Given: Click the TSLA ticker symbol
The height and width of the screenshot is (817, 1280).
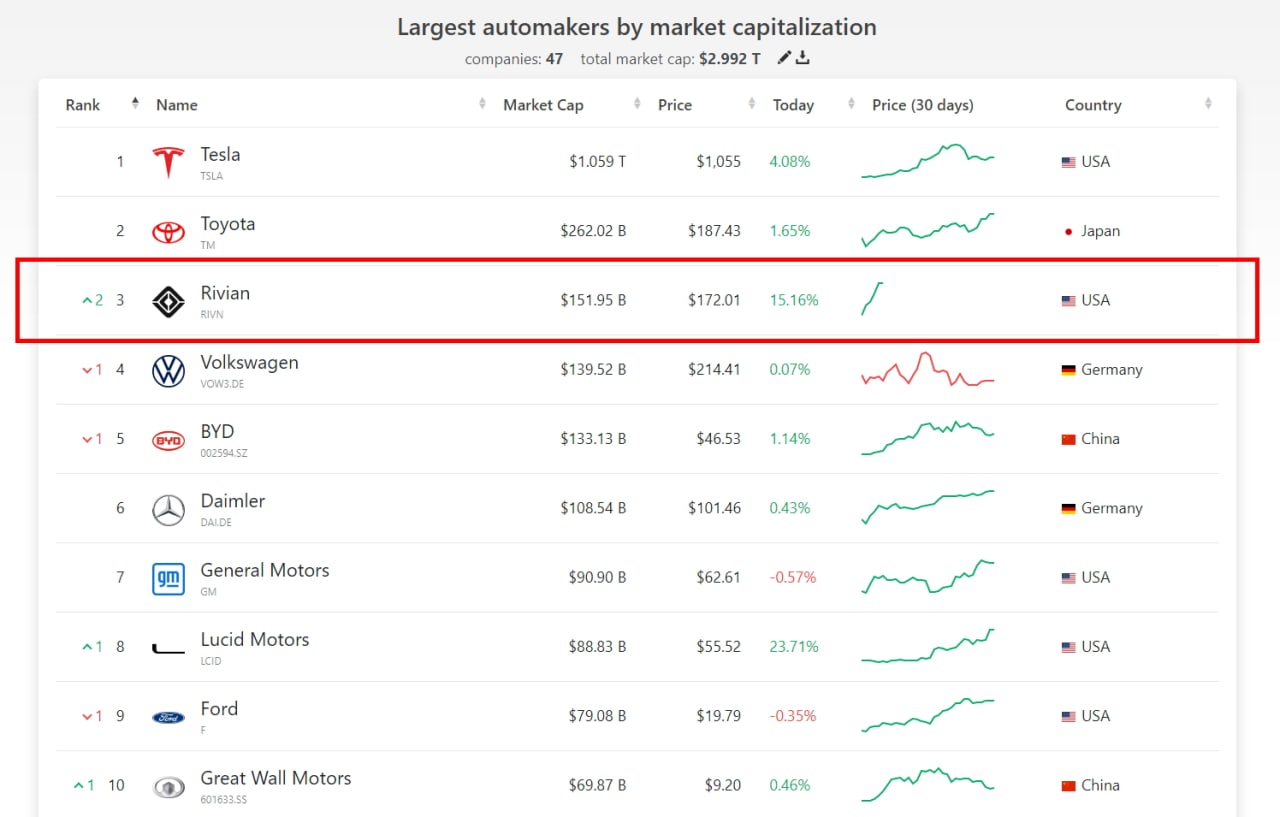Looking at the screenshot, I should tap(211, 176).
